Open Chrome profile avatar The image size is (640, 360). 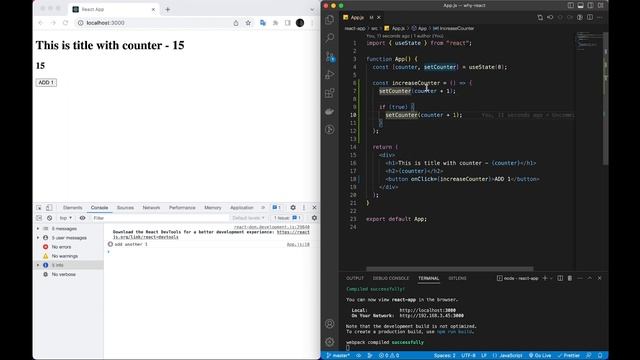tap(300, 23)
